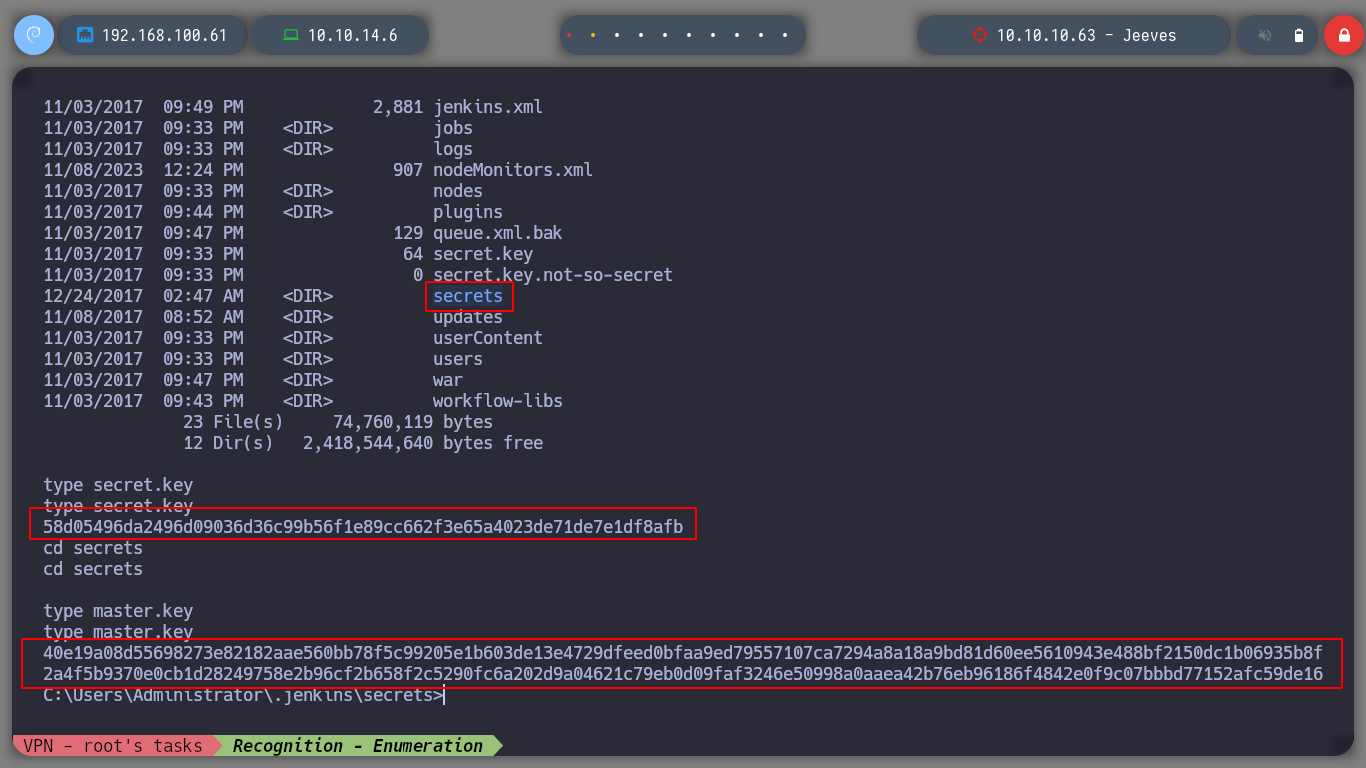The width and height of the screenshot is (1366, 768).
Task: Click the 129 size of queue.xml.bak
Action: (x=408, y=233)
